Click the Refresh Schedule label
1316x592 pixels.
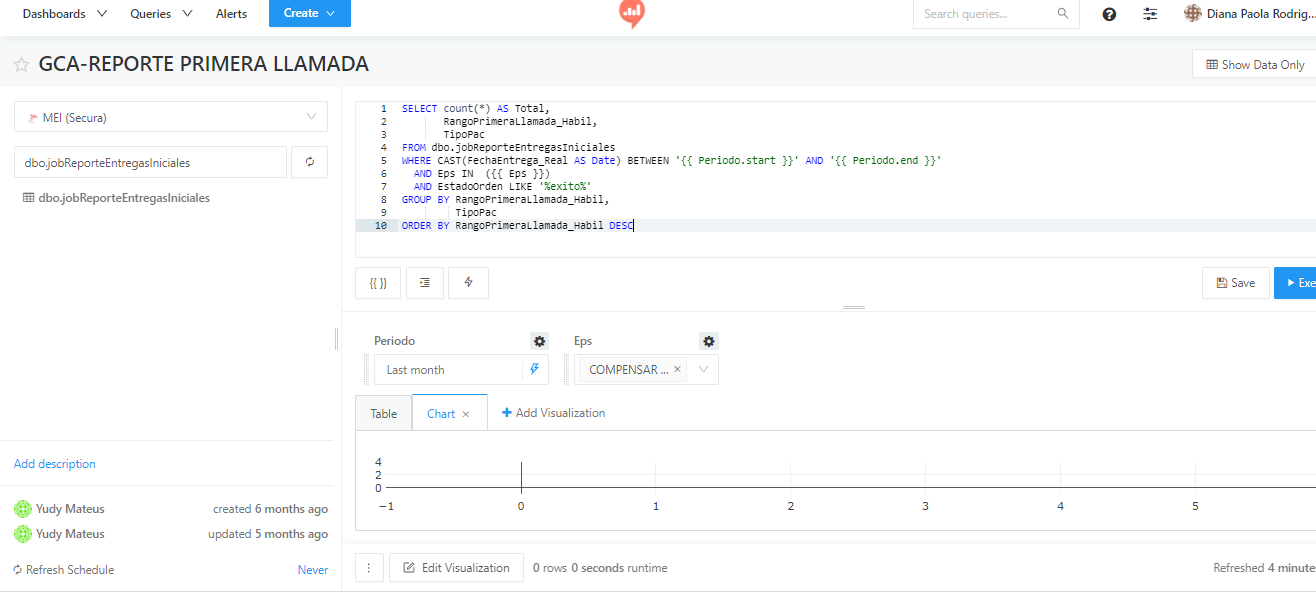(x=70, y=570)
